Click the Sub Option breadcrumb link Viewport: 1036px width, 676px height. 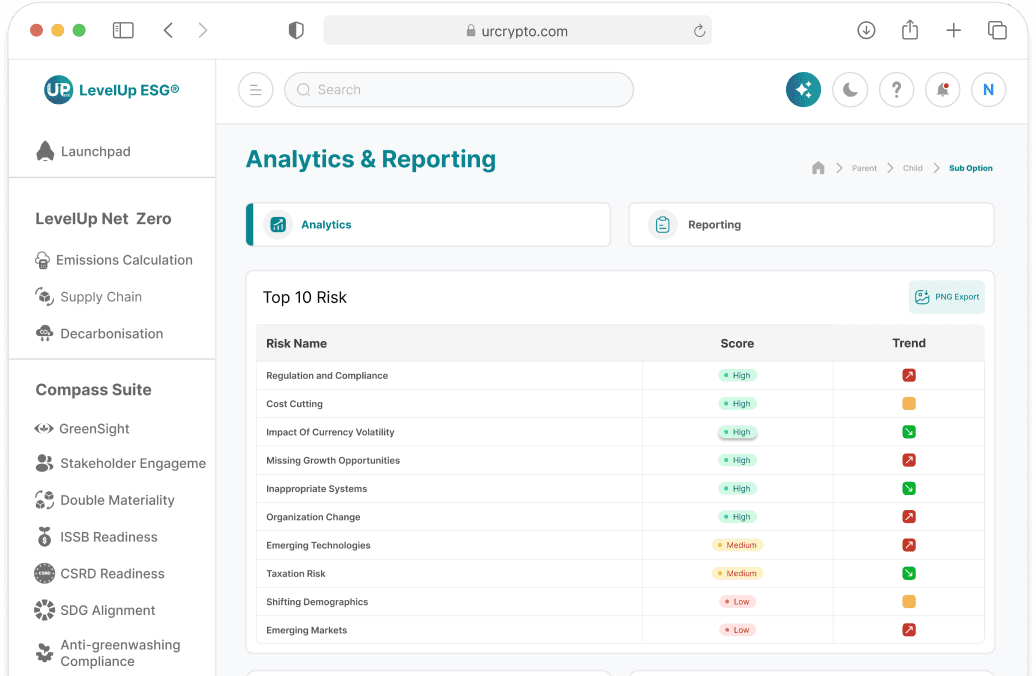click(969, 168)
